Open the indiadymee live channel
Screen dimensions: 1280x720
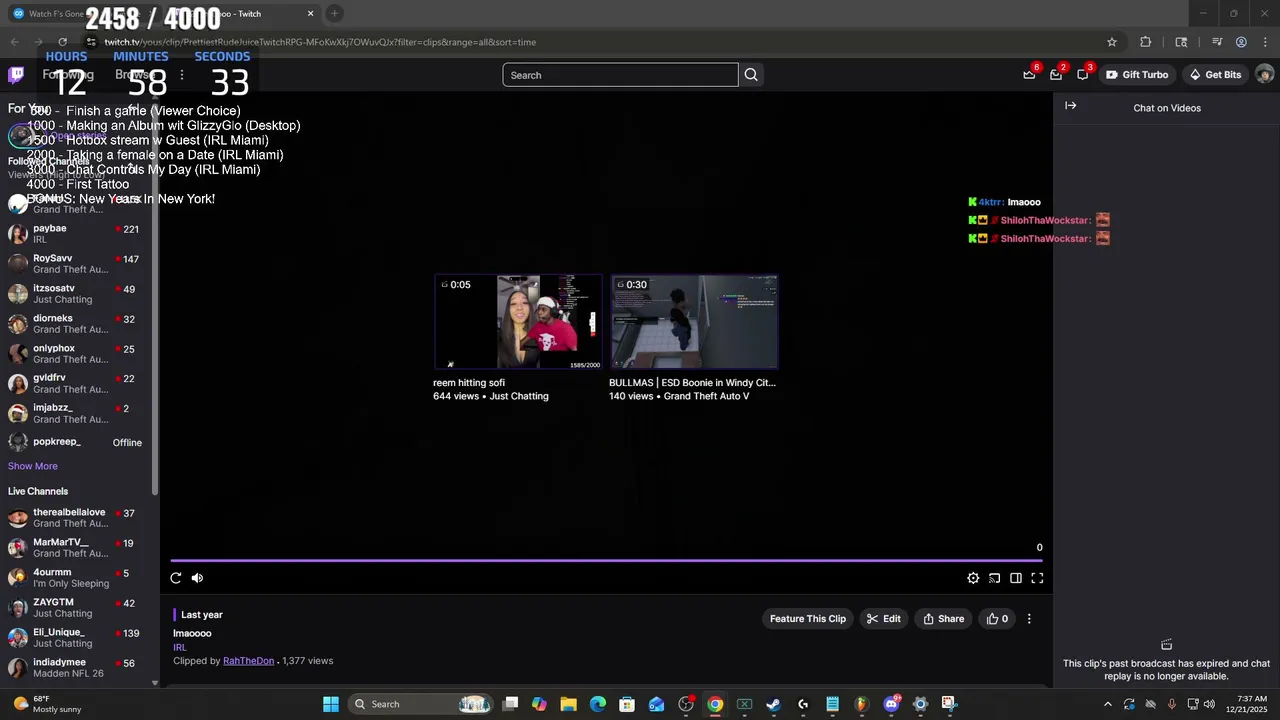pyautogui.click(x=78, y=668)
